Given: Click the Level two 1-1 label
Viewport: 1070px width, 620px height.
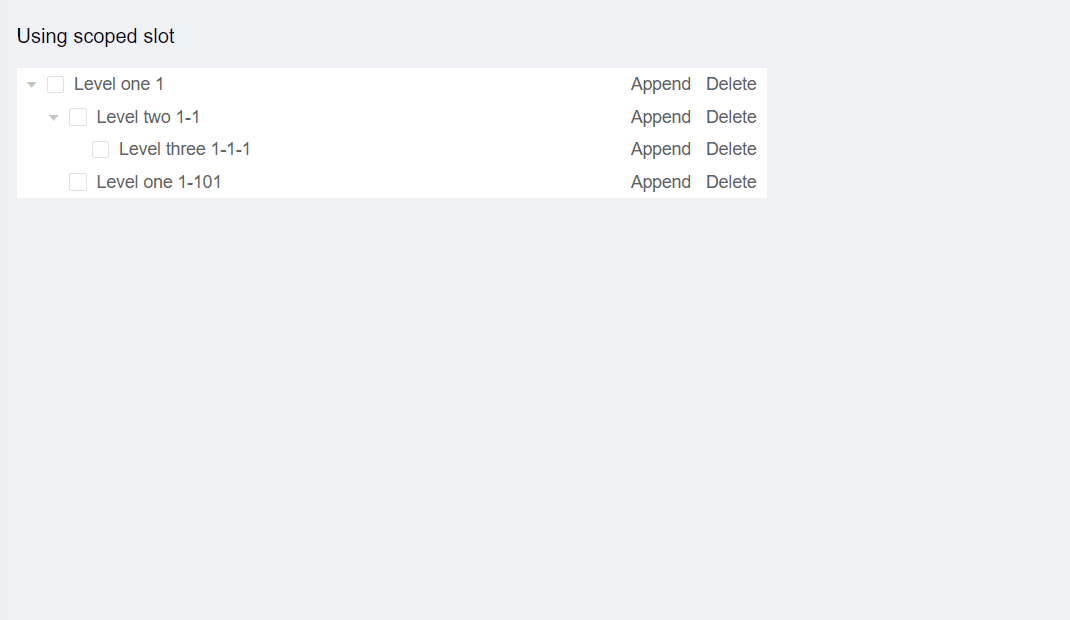Looking at the screenshot, I should coord(148,117).
